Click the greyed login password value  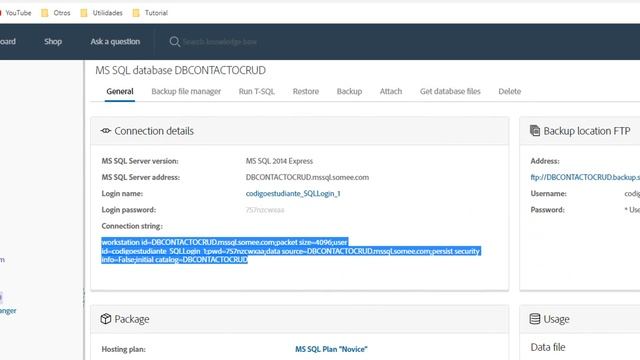tap(265, 210)
